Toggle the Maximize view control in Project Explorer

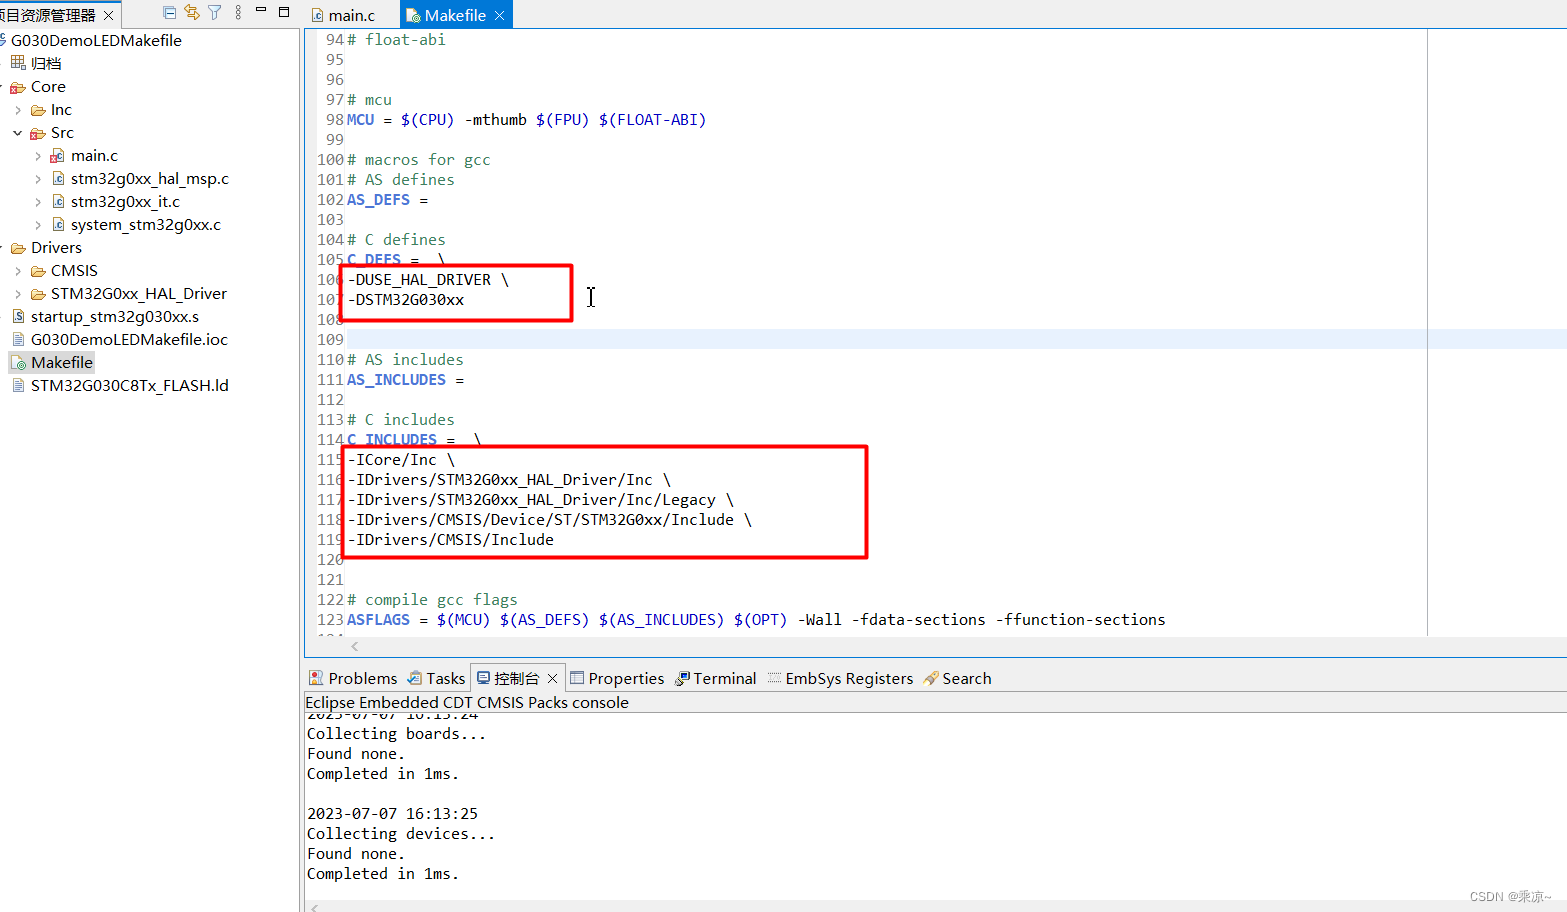283,12
